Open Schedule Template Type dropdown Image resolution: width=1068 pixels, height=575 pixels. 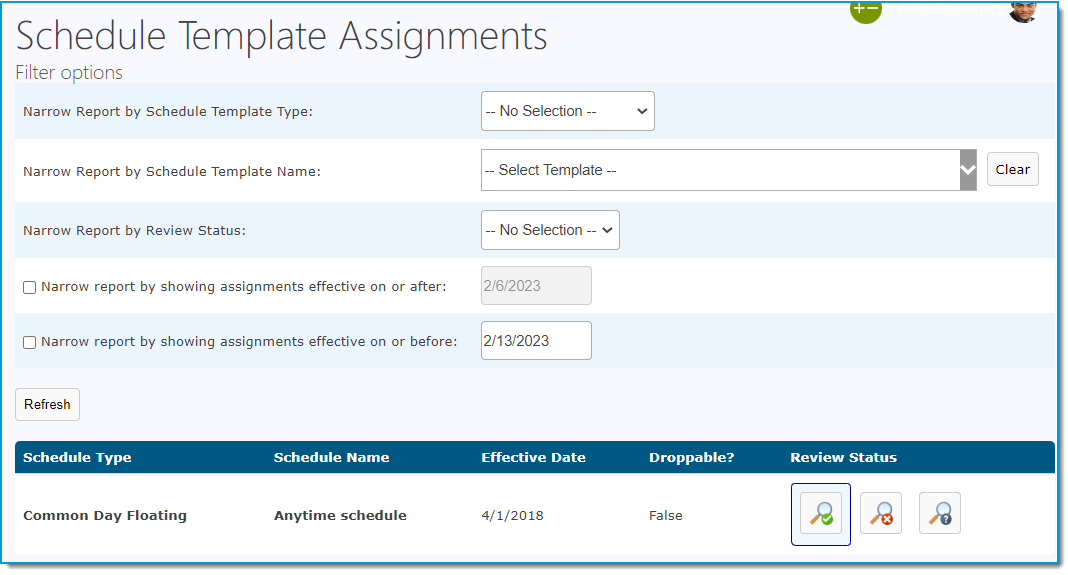567,111
